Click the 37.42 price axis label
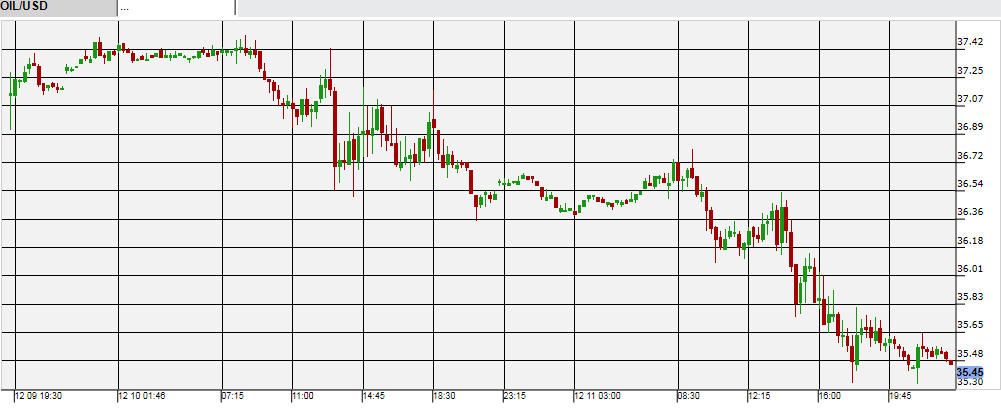1001x410 pixels. pos(970,43)
